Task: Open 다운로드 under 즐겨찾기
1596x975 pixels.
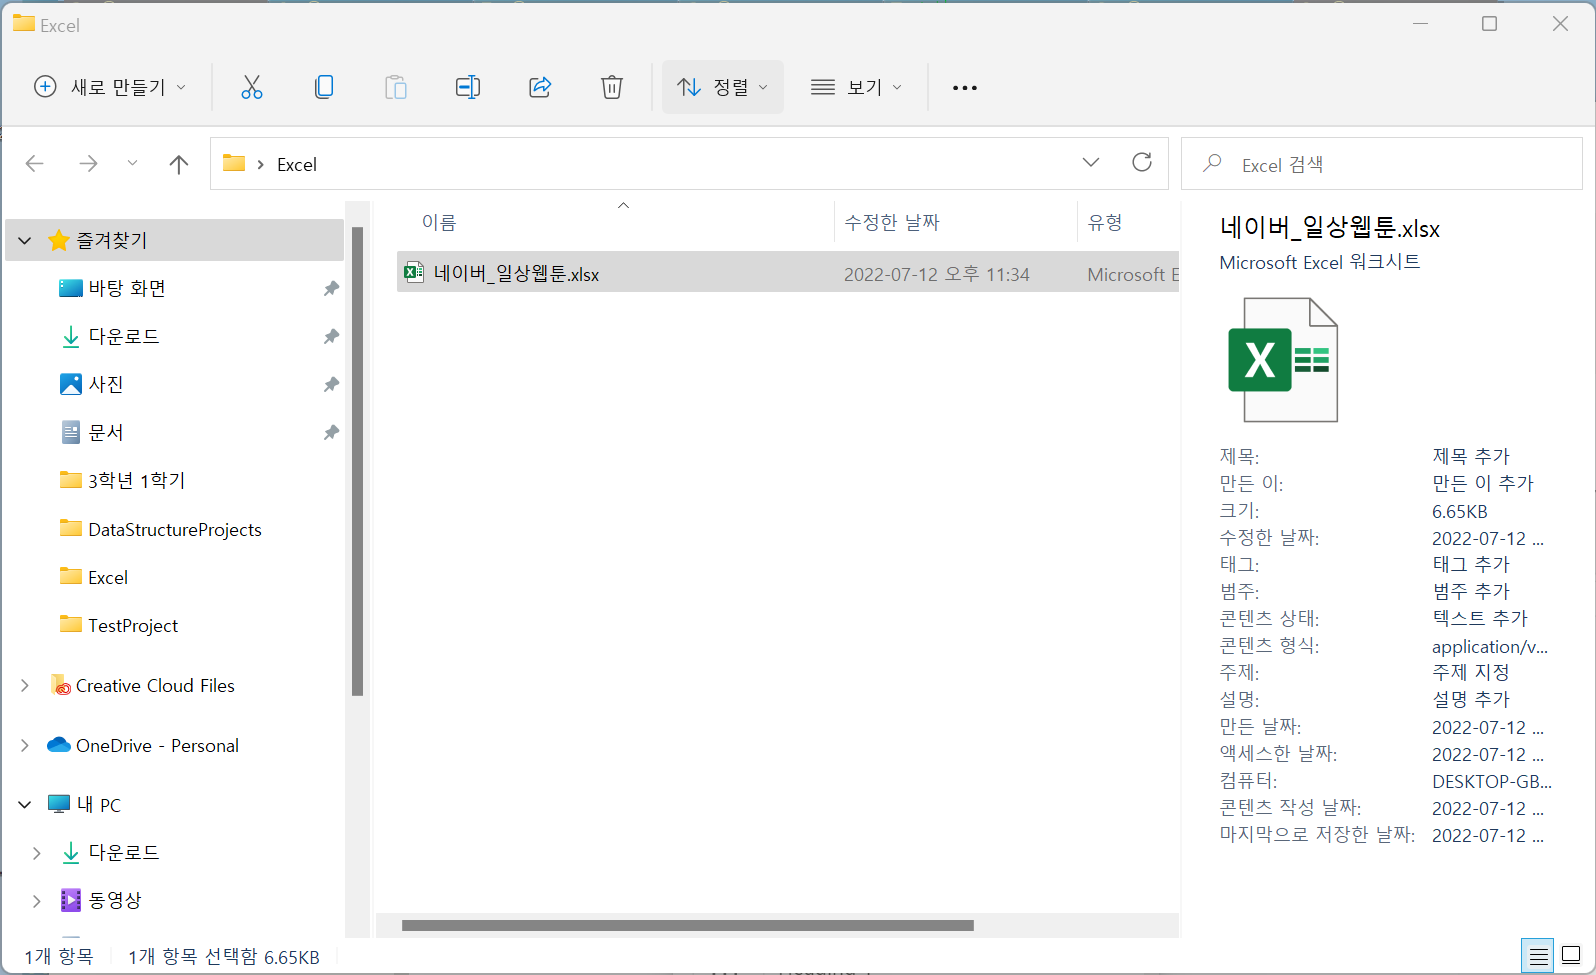Action: pos(124,337)
